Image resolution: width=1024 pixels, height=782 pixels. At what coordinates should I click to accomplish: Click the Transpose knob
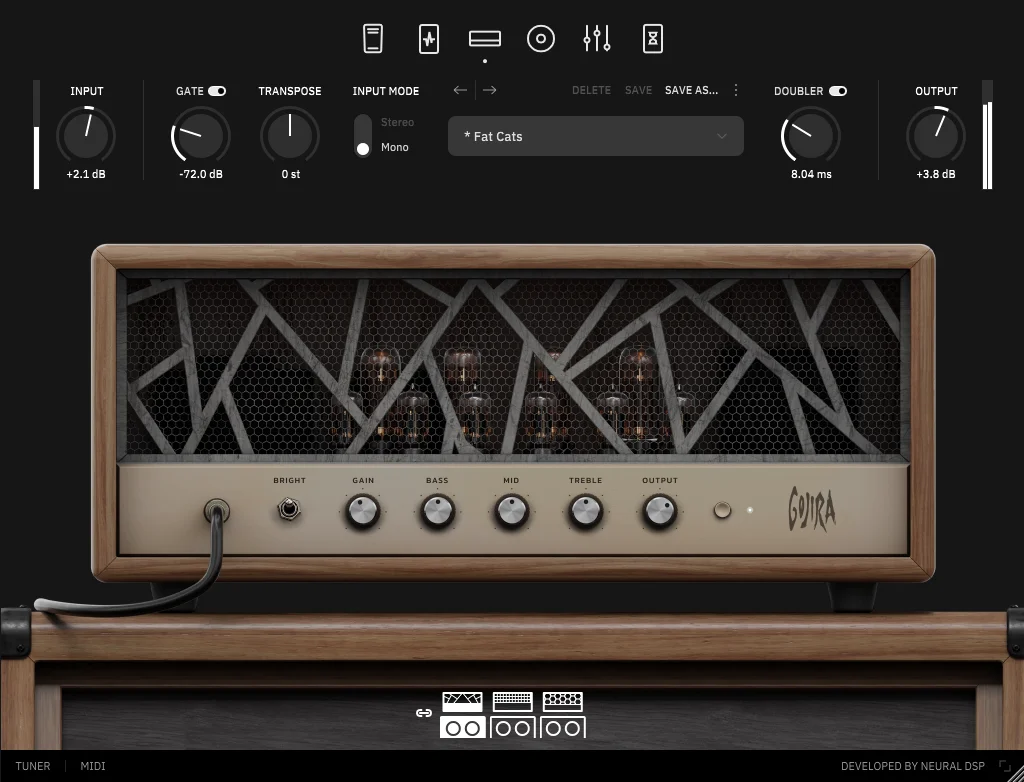(290, 135)
